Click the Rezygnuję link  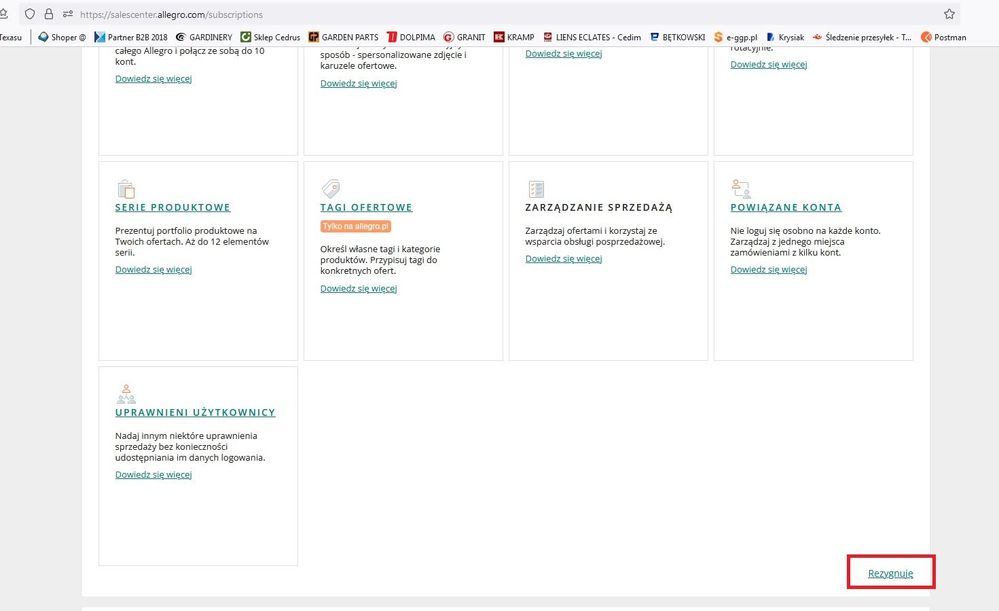pyautogui.click(x=890, y=573)
